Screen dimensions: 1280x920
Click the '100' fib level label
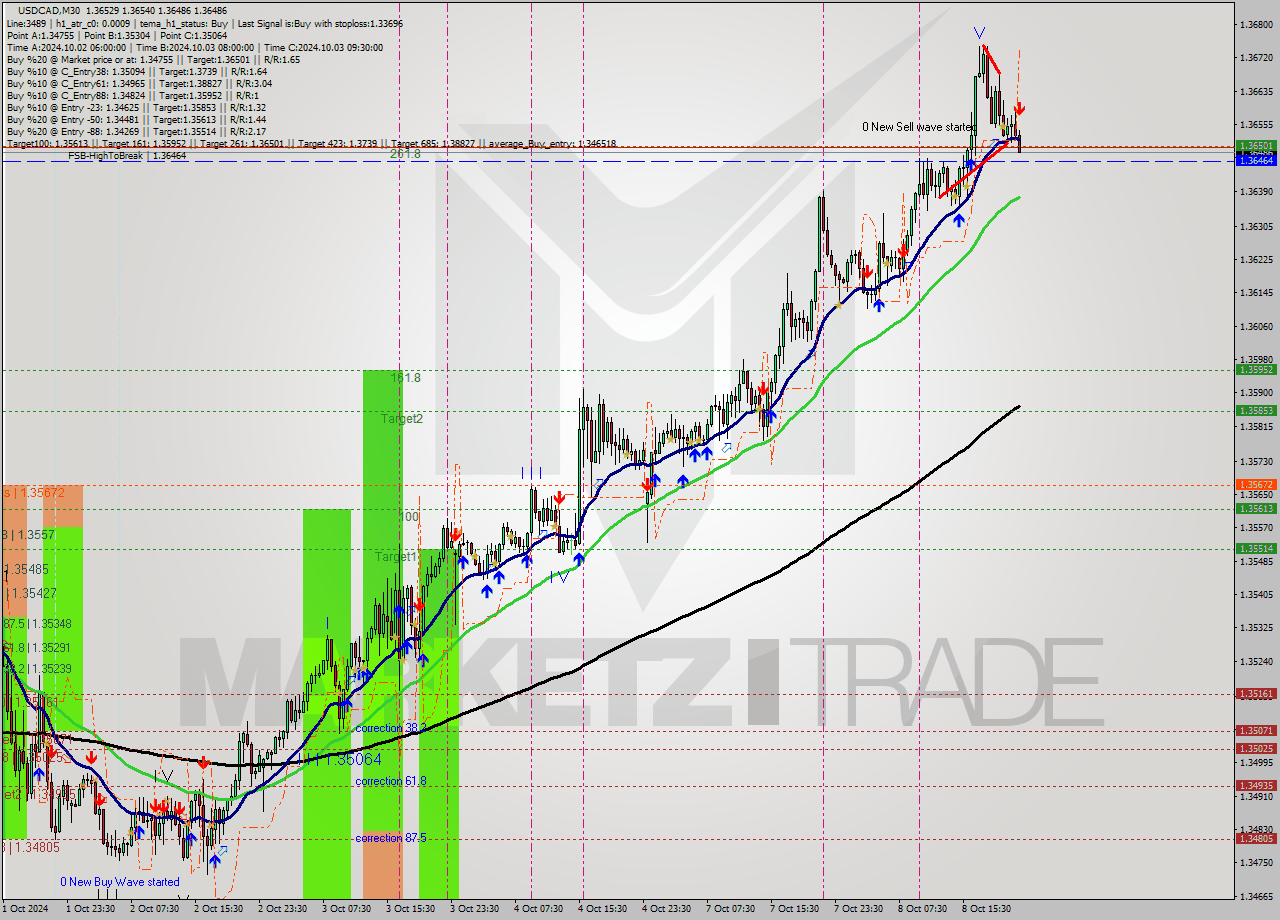(409, 517)
